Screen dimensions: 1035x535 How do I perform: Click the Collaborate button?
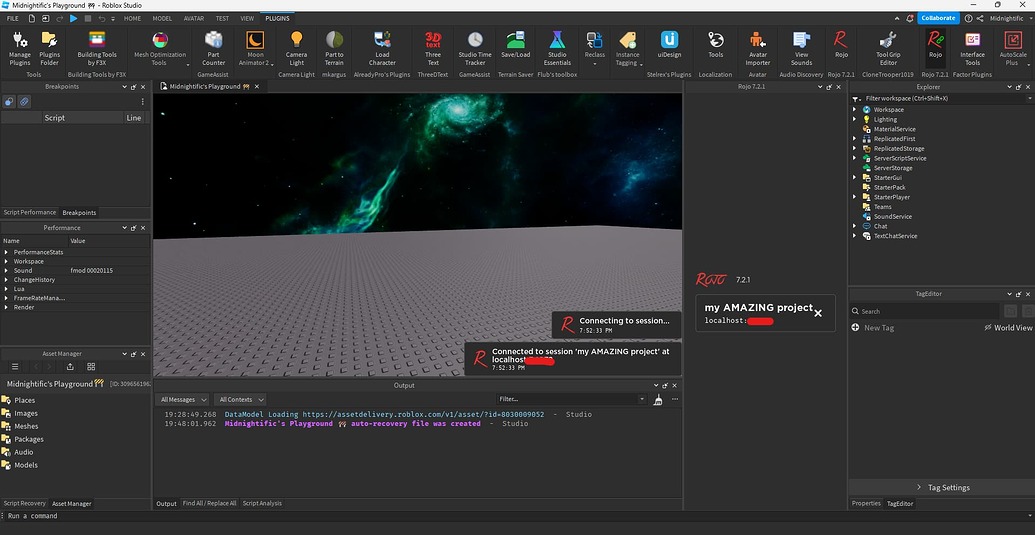[938, 18]
